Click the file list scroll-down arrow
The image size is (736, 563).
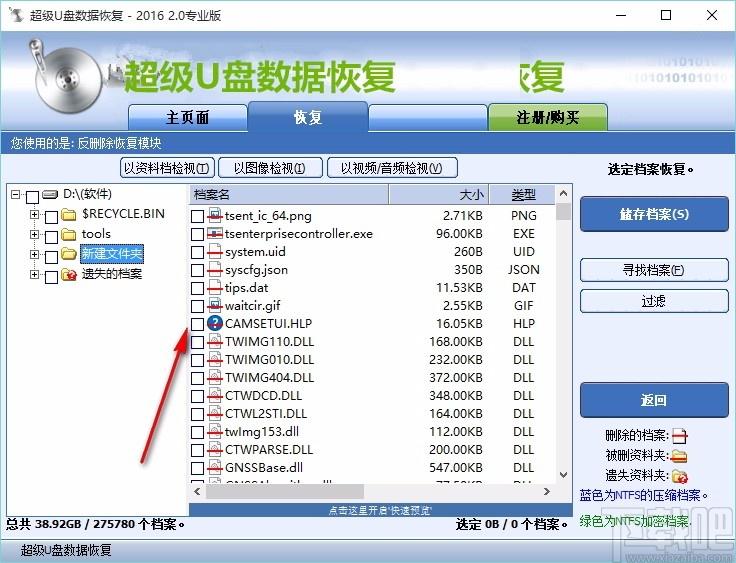click(x=564, y=475)
